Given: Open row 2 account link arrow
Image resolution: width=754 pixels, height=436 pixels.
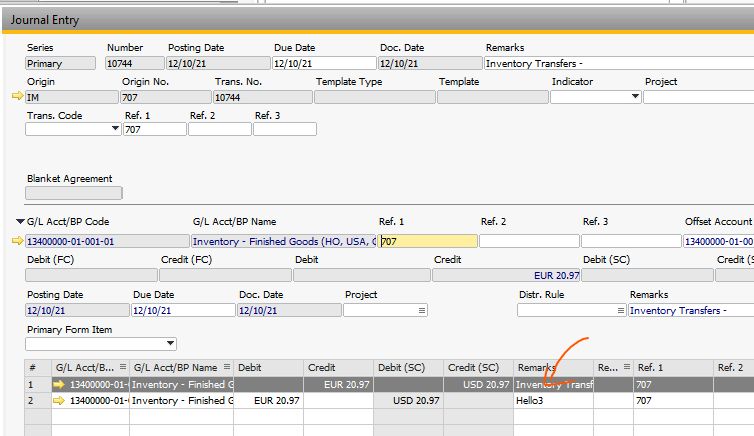Looking at the screenshot, I should [60, 400].
